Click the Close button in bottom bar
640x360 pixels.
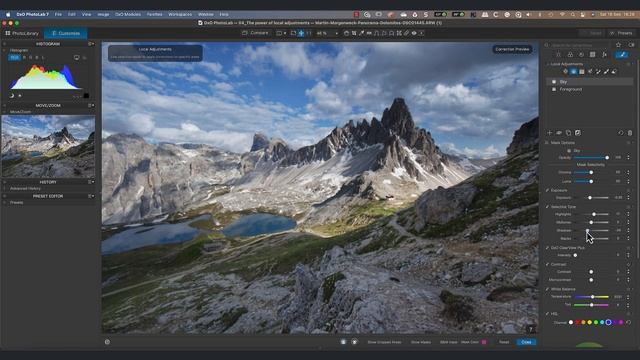coord(526,342)
